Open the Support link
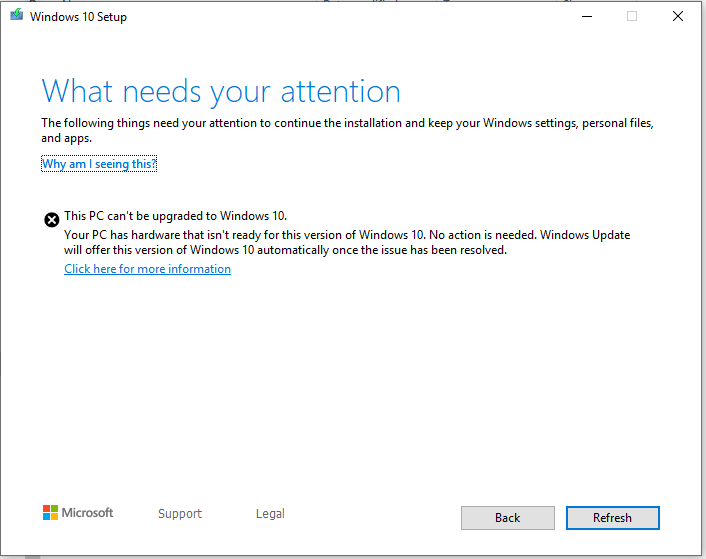706x559 pixels. point(180,514)
